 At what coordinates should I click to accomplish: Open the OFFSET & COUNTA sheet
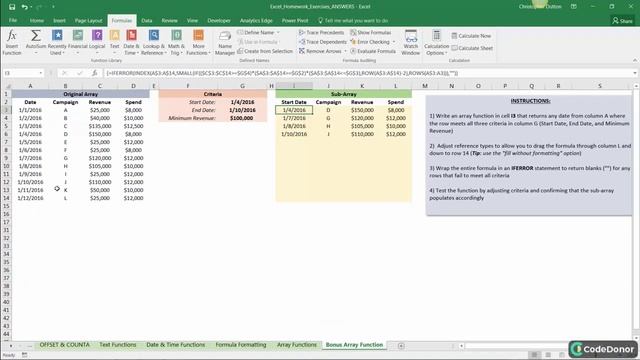(64, 345)
